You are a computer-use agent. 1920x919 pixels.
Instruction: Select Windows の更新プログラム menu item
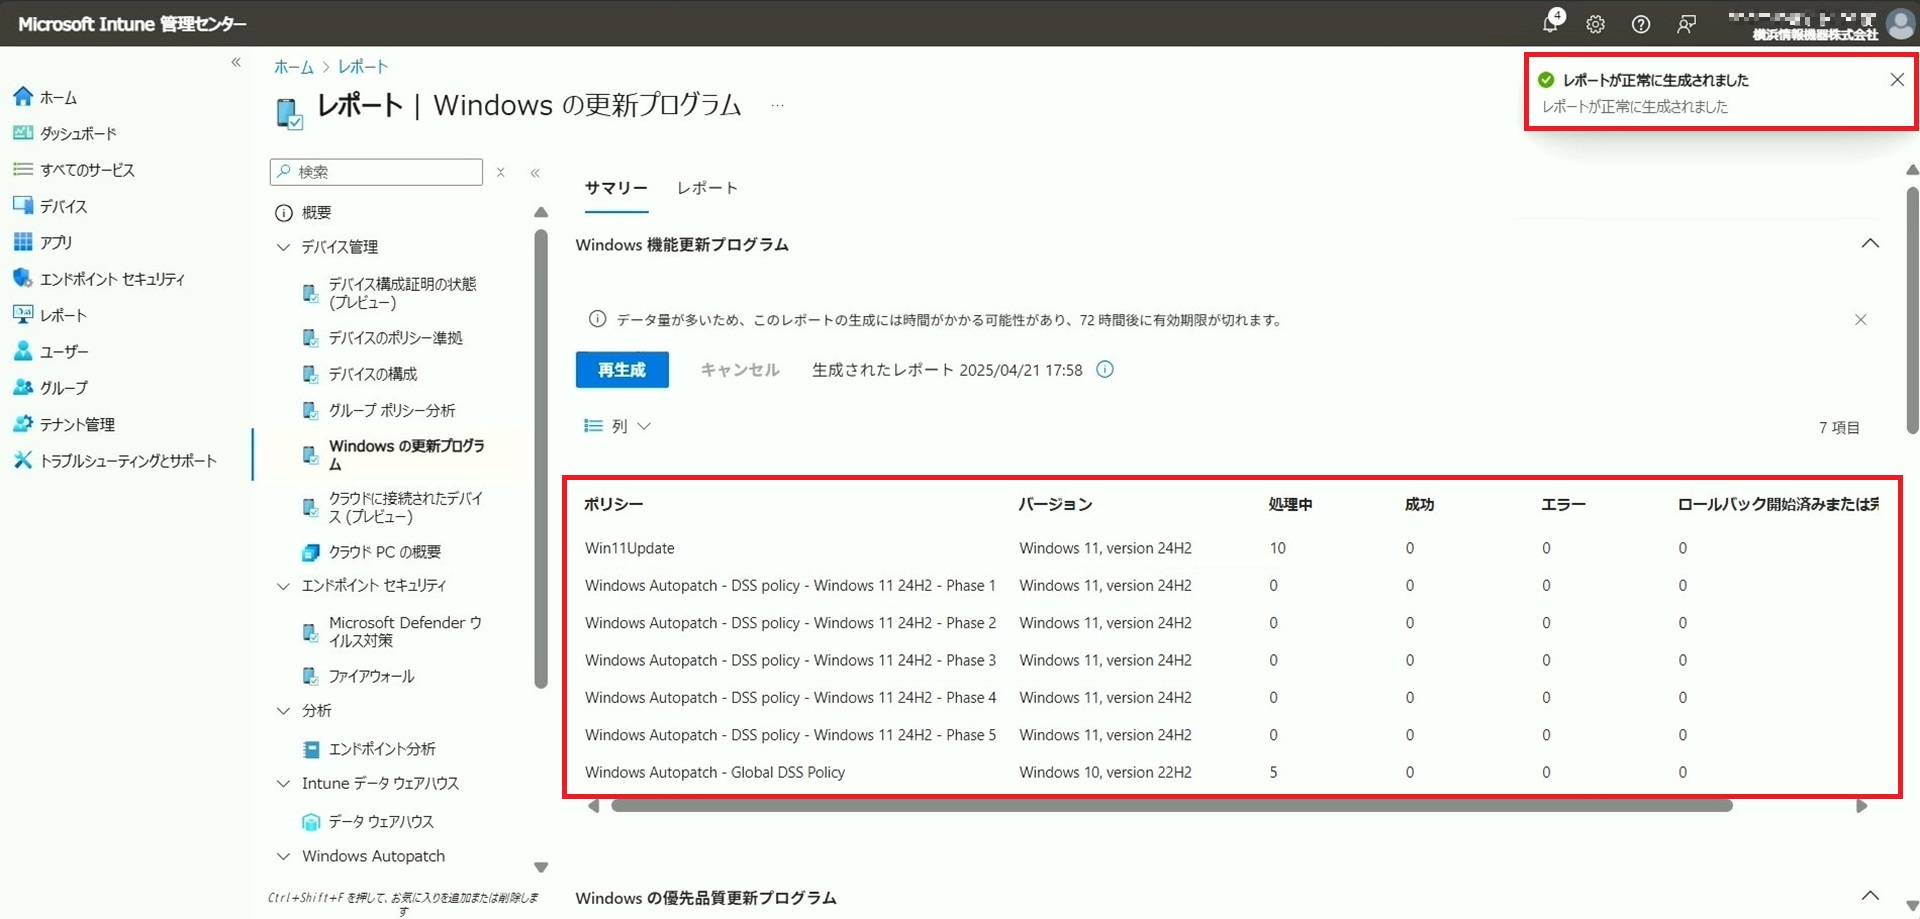click(x=406, y=455)
